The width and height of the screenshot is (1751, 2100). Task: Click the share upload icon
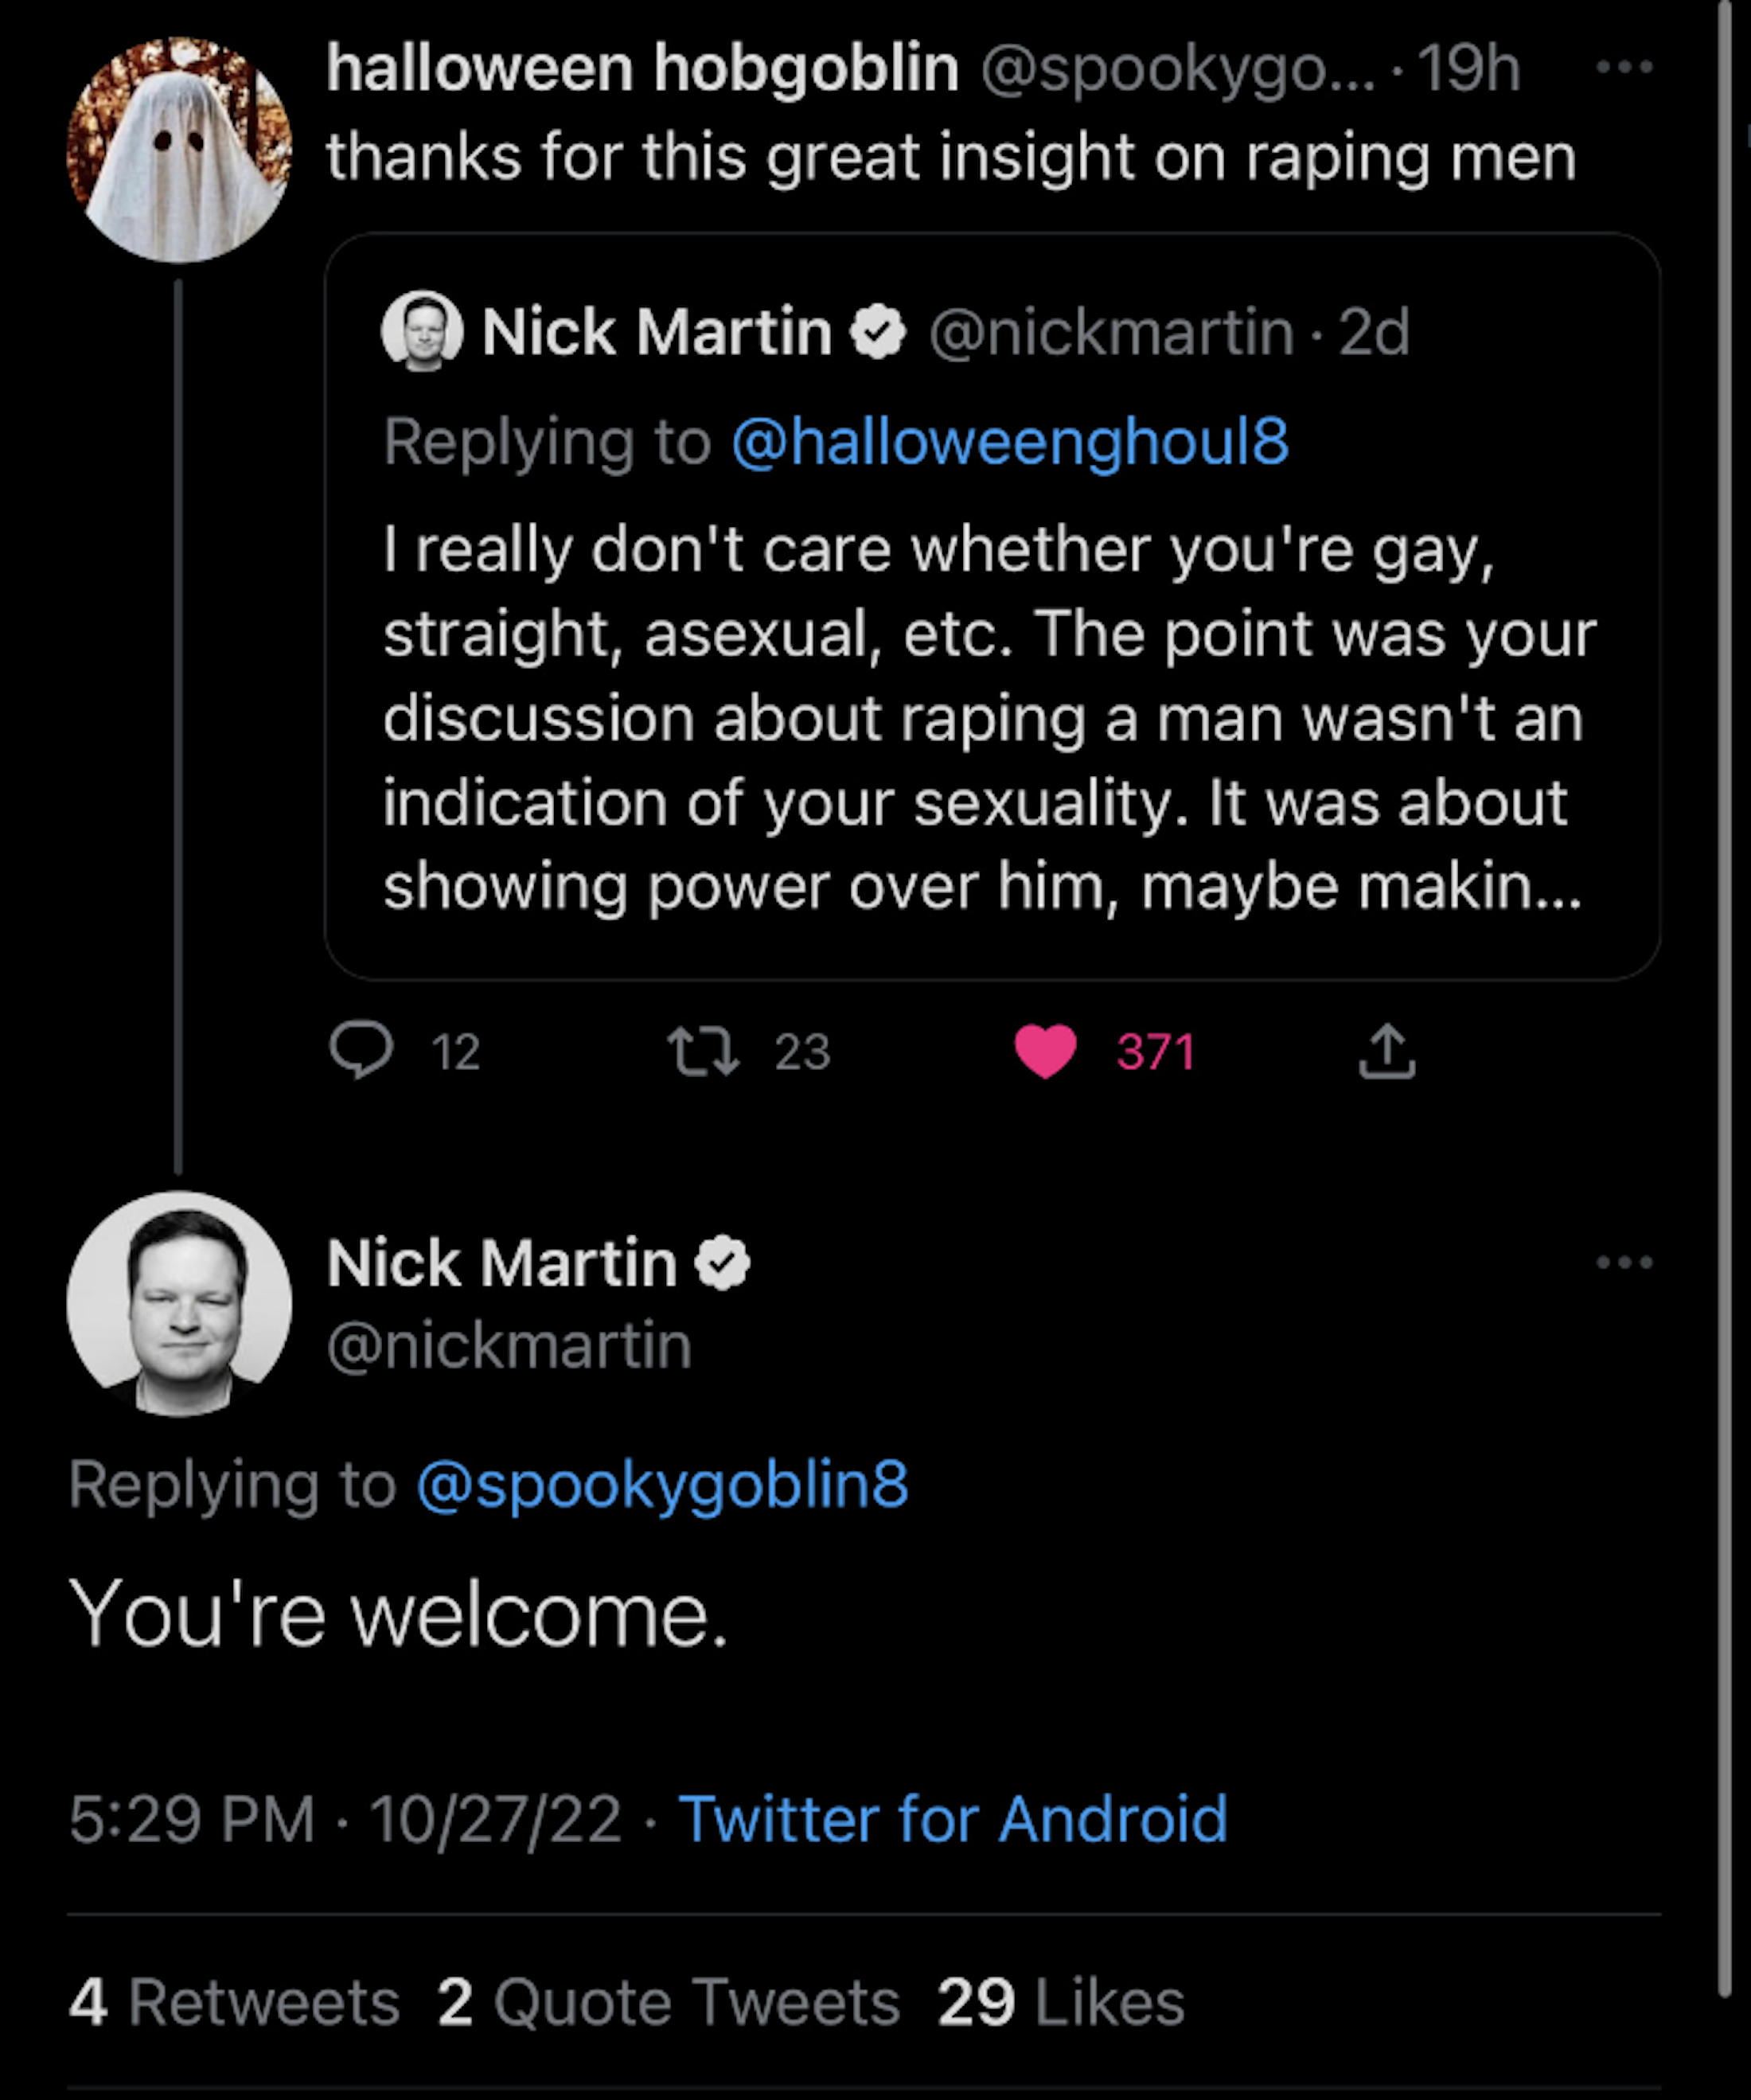(1387, 1051)
